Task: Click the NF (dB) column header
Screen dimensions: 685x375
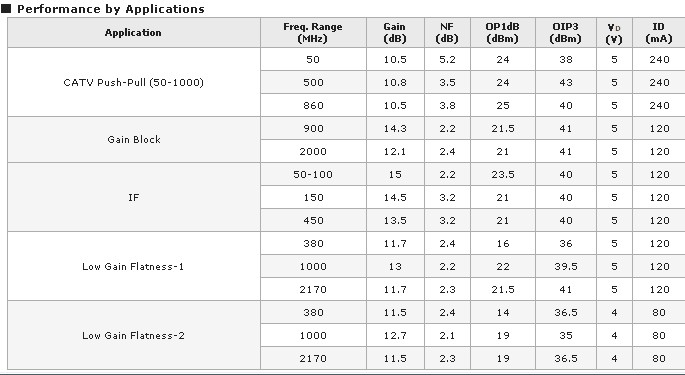Action: (447, 33)
